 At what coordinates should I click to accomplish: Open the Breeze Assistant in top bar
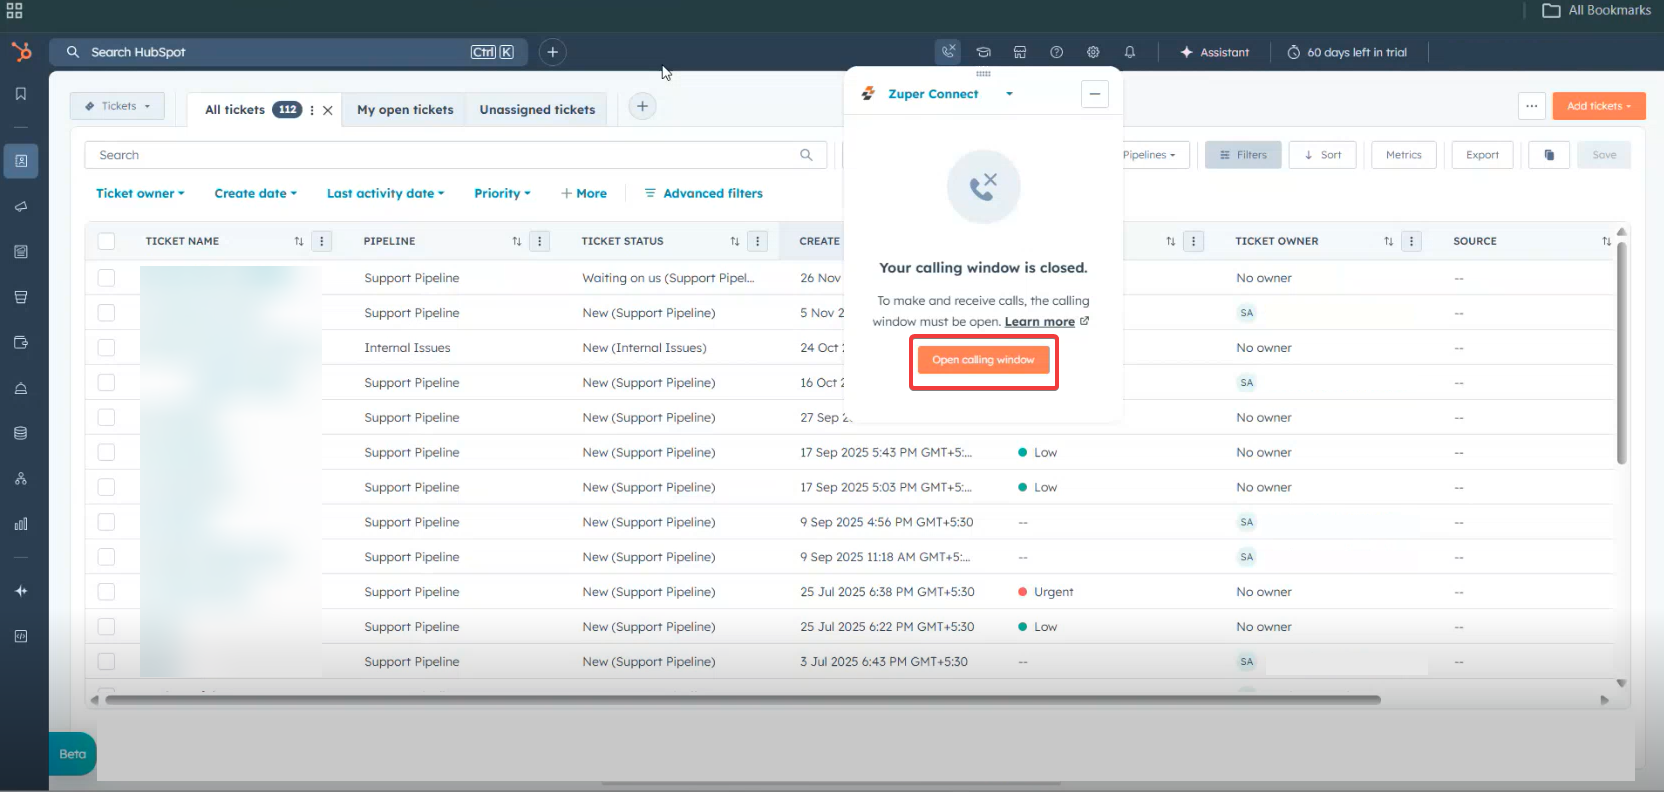pos(1215,52)
